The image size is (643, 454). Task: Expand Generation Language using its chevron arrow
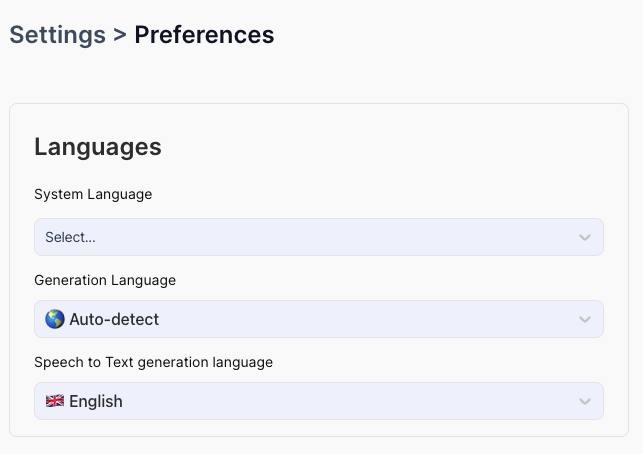pyautogui.click(x=585, y=320)
